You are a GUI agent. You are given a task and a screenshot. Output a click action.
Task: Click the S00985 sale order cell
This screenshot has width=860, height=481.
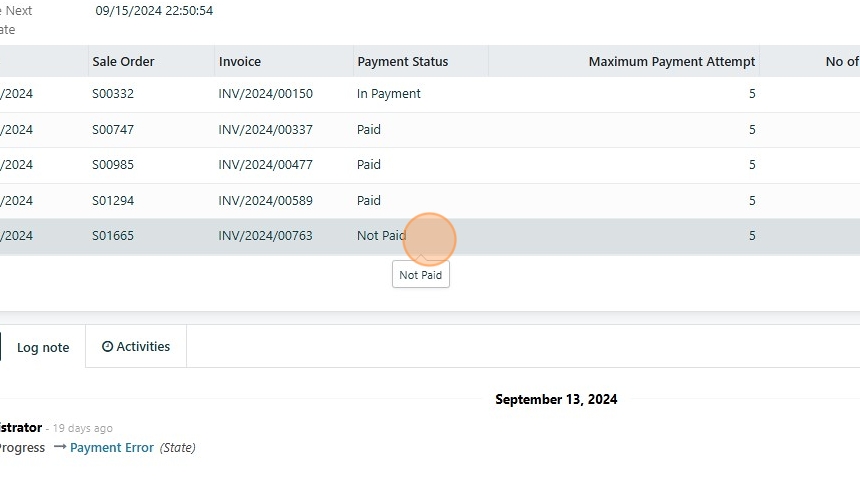(x=113, y=165)
